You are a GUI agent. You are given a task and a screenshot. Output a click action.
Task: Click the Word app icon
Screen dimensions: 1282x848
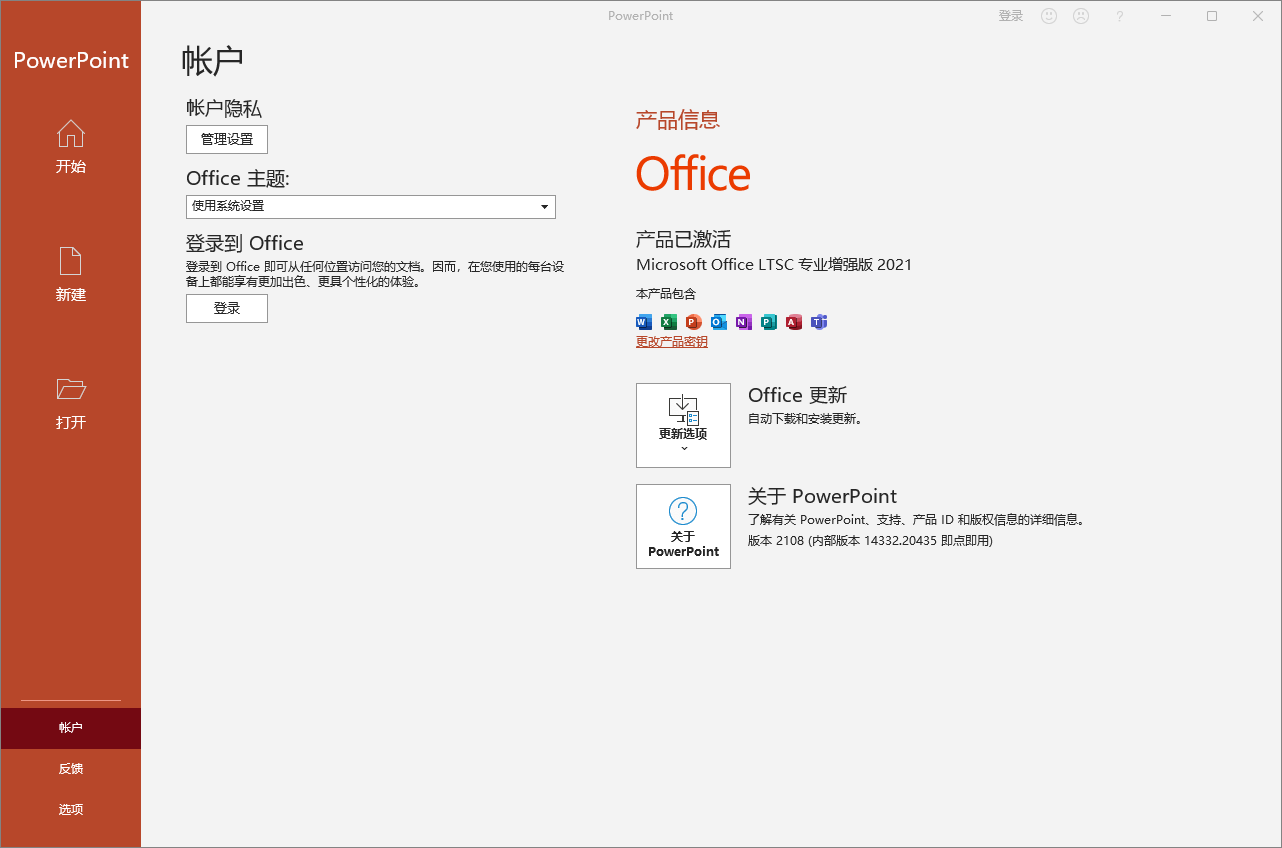point(644,322)
